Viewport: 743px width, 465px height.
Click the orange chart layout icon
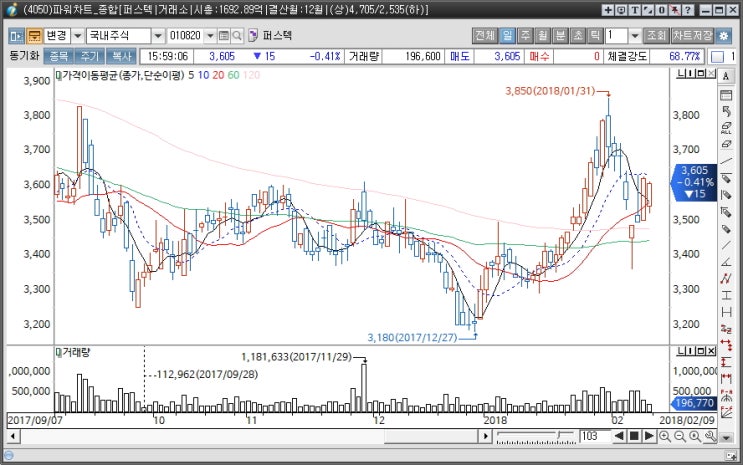click(x=34, y=36)
